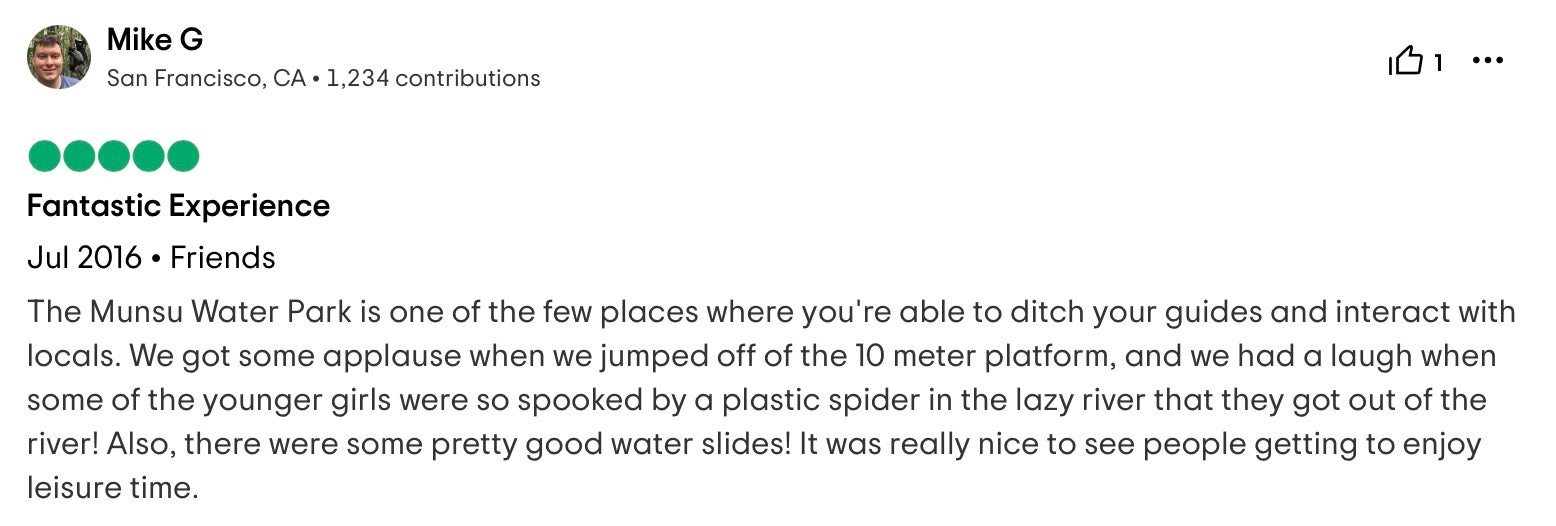Click the fifth green rating bubble
This screenshot has height=526, width=1556.
pos(183,157)
